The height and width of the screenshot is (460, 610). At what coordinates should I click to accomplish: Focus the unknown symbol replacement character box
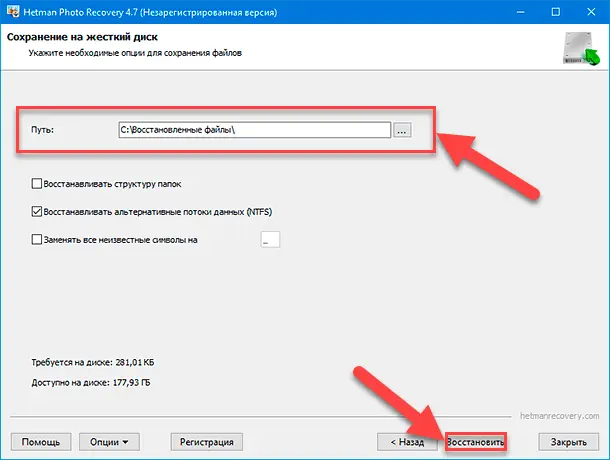click(271, 240)
